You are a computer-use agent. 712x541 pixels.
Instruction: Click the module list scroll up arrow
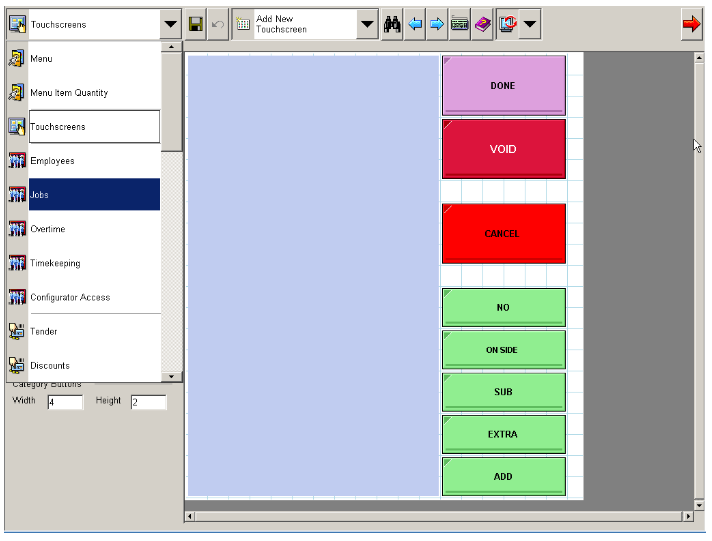pyautogui.click(x=171, y=47)
